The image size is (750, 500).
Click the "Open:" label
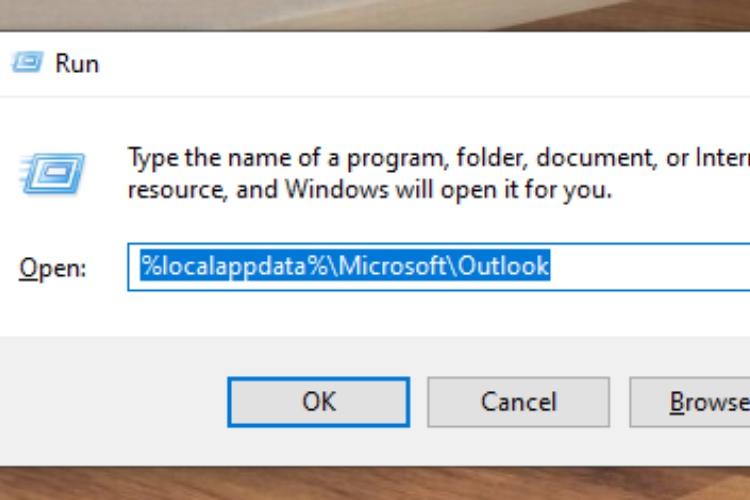point(53,268)
